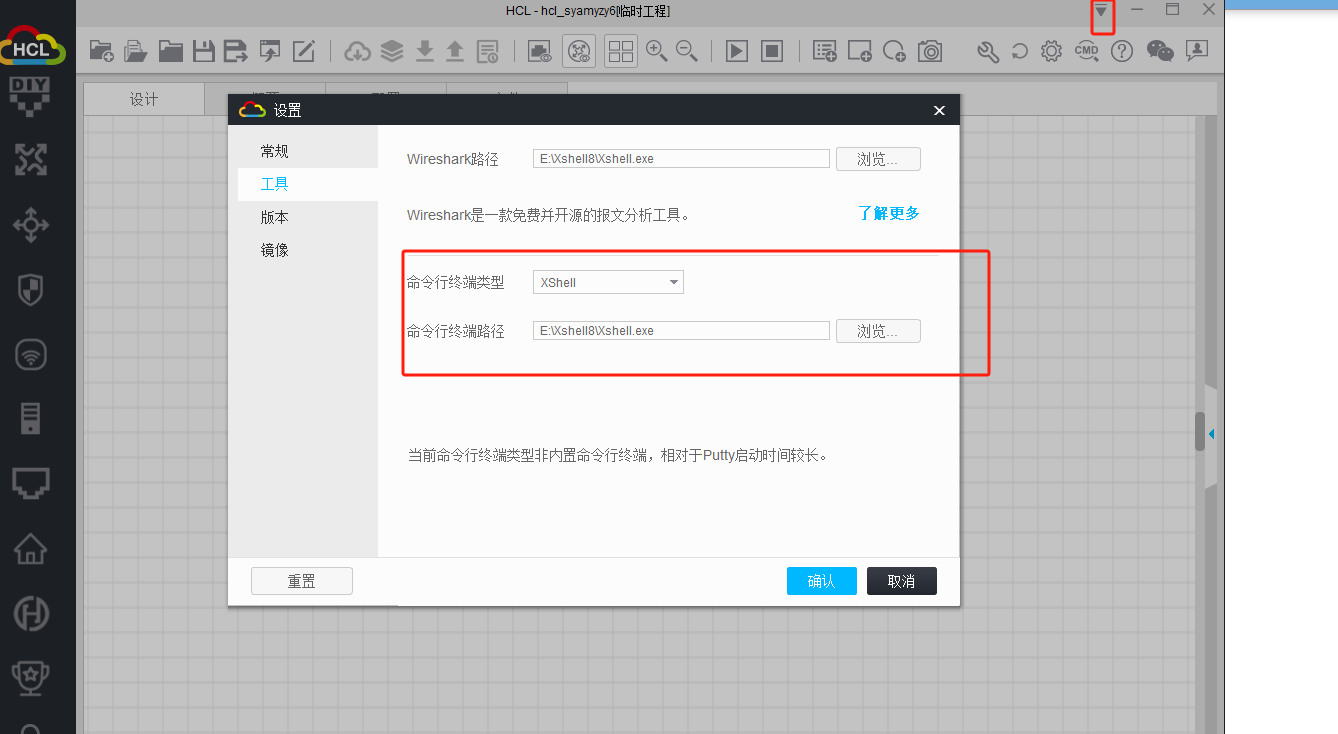Toggle the grid view icon in toolbar
Image resolution: width=1338 pixels, height=734 pixels.
click(621, 51)
